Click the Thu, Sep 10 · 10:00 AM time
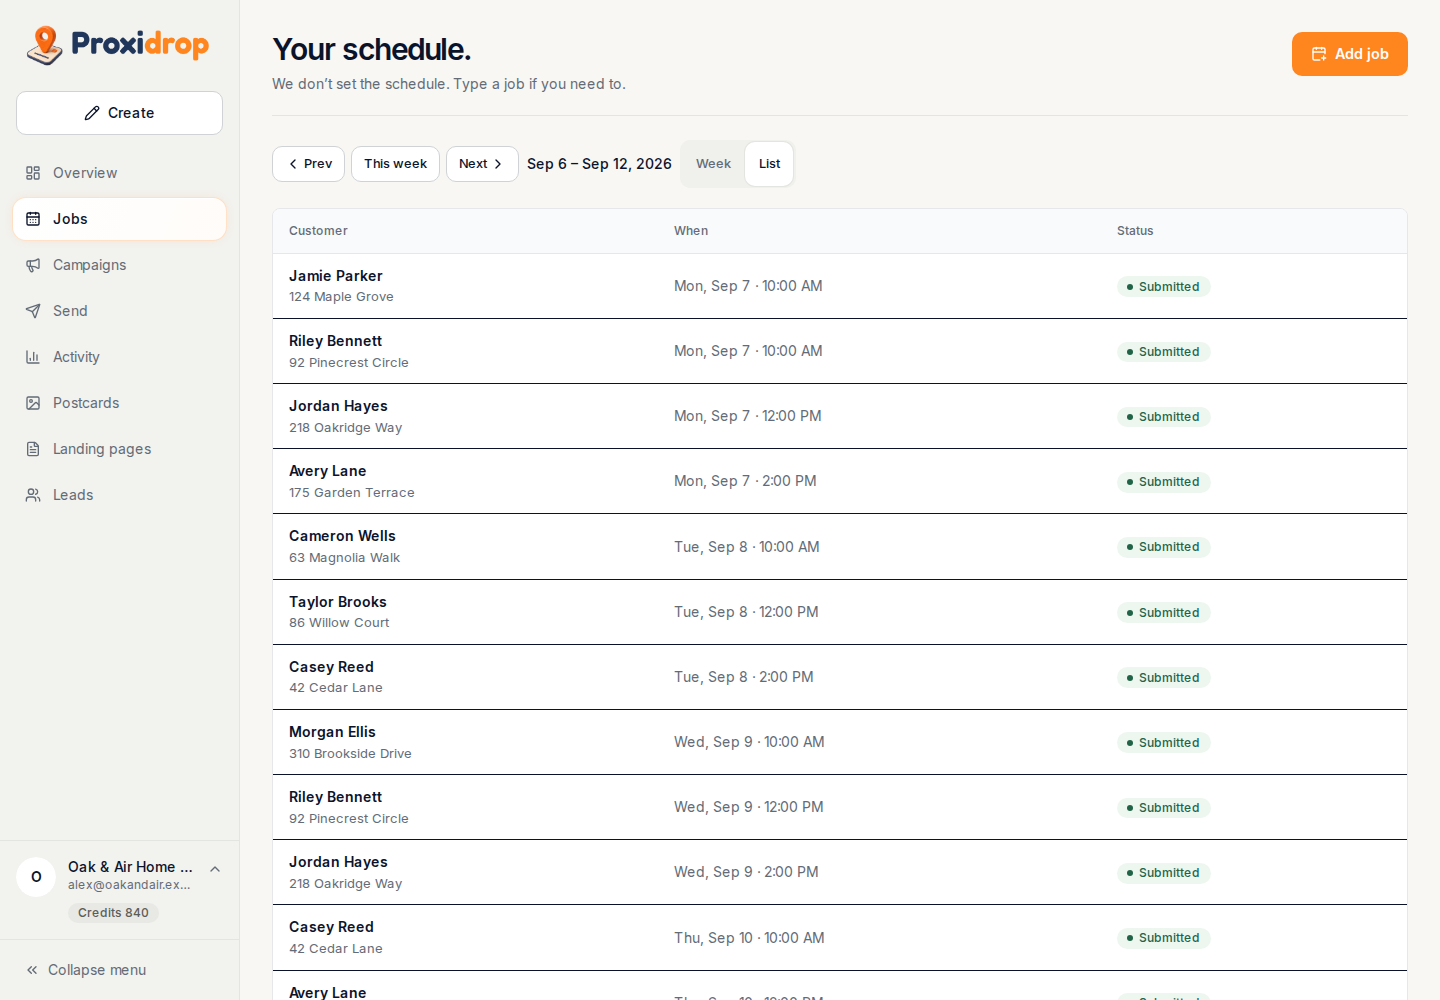The height and width of the screenshot is (1000, 1440). coord(749,938)
